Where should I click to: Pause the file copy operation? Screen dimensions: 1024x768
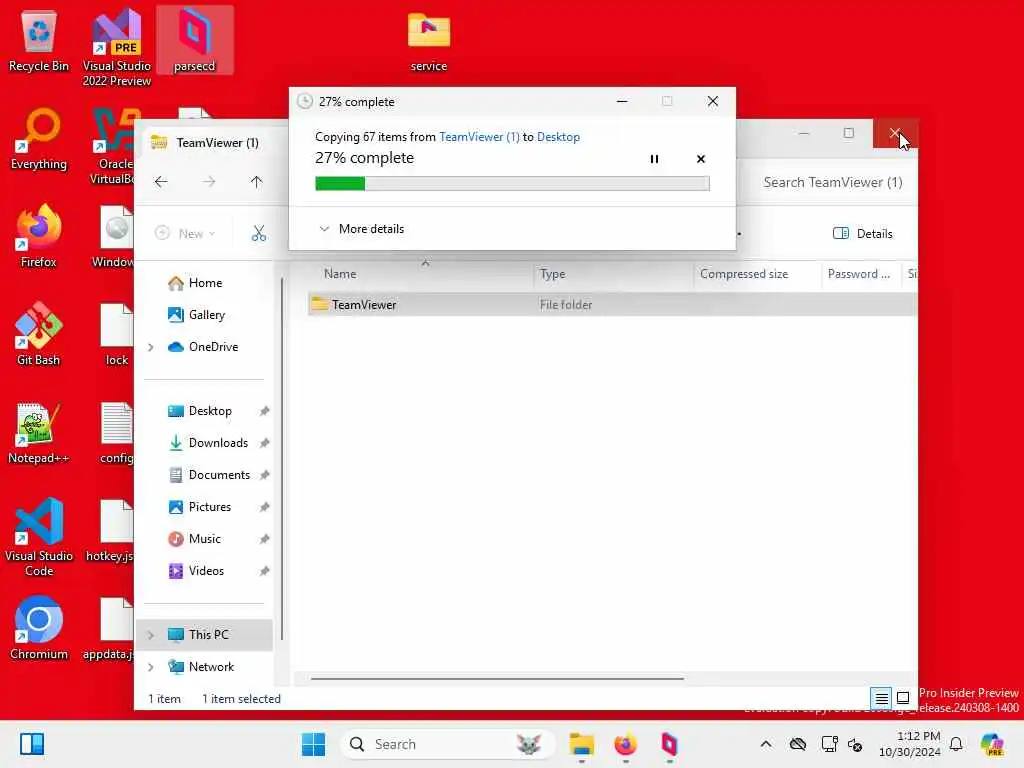[x=654, y=159]
